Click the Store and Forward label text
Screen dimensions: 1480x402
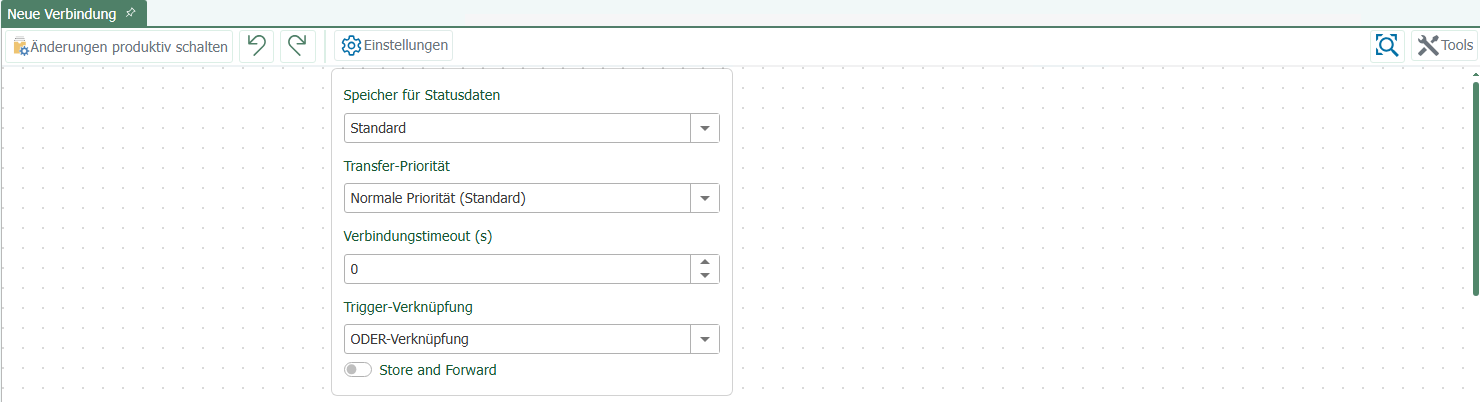tap(438, 370)
